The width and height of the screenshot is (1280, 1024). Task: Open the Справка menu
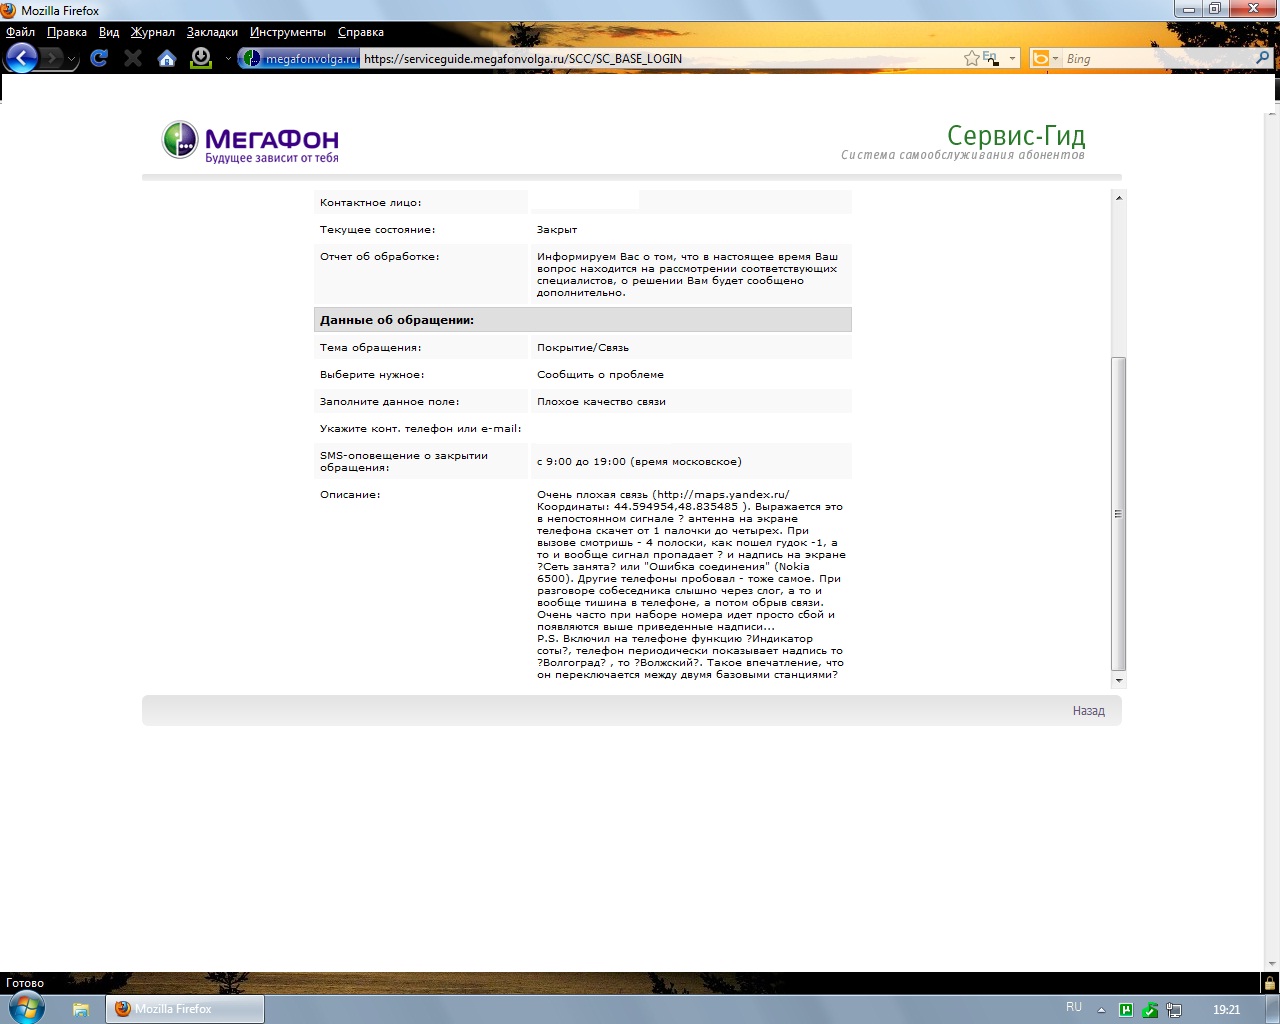[x=361, y=32]
